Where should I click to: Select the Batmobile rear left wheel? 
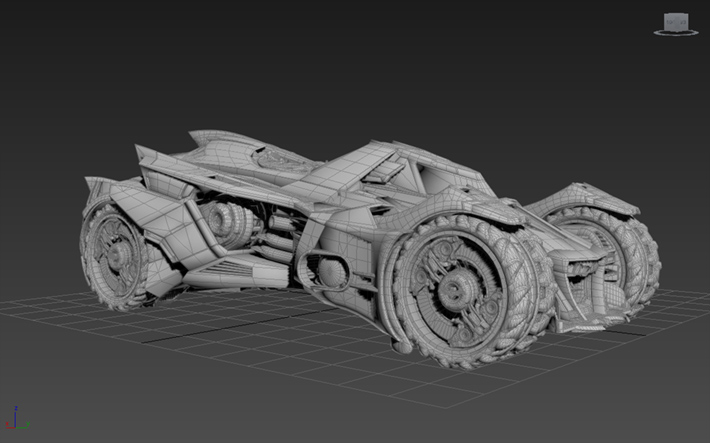click(115, 256)
